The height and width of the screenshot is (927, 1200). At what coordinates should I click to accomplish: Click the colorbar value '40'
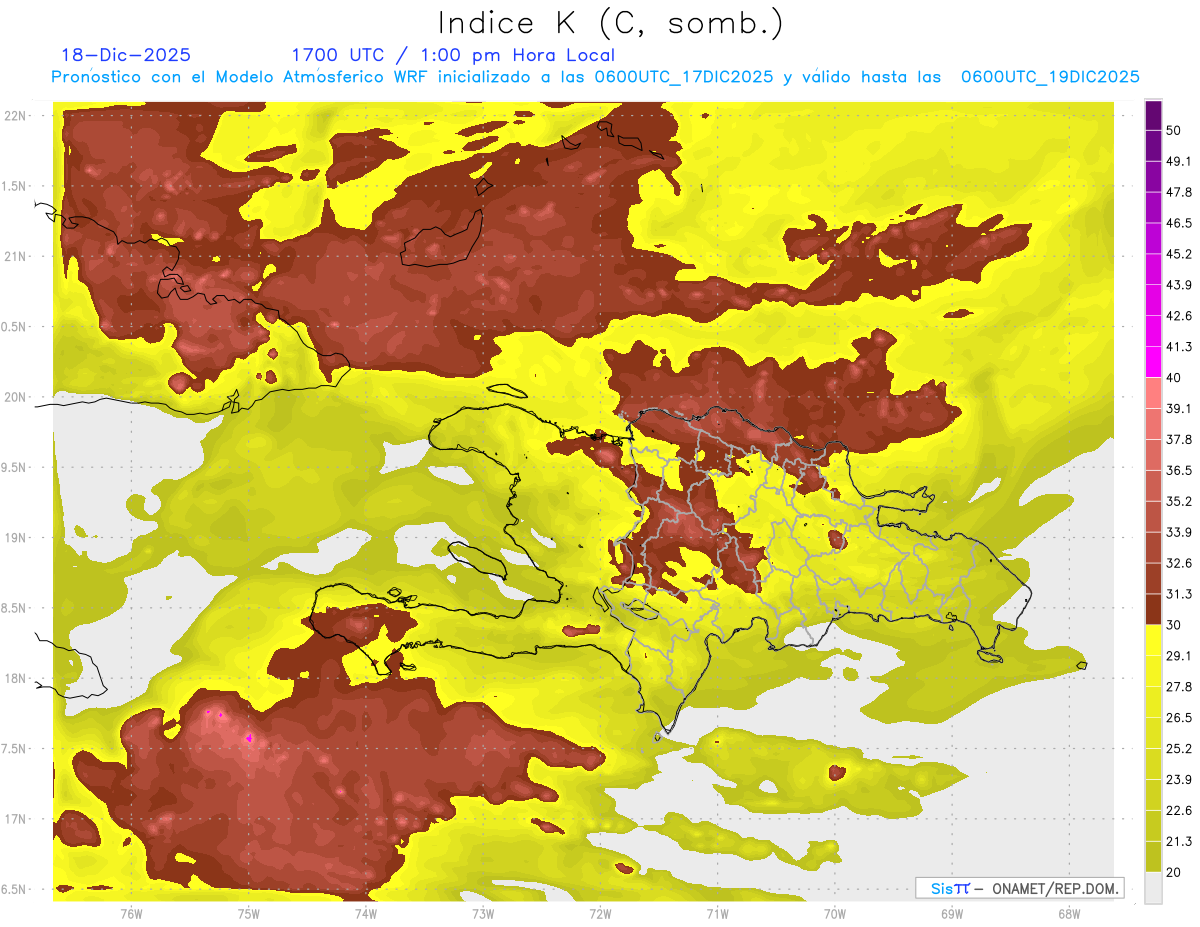pos(1174,378)
